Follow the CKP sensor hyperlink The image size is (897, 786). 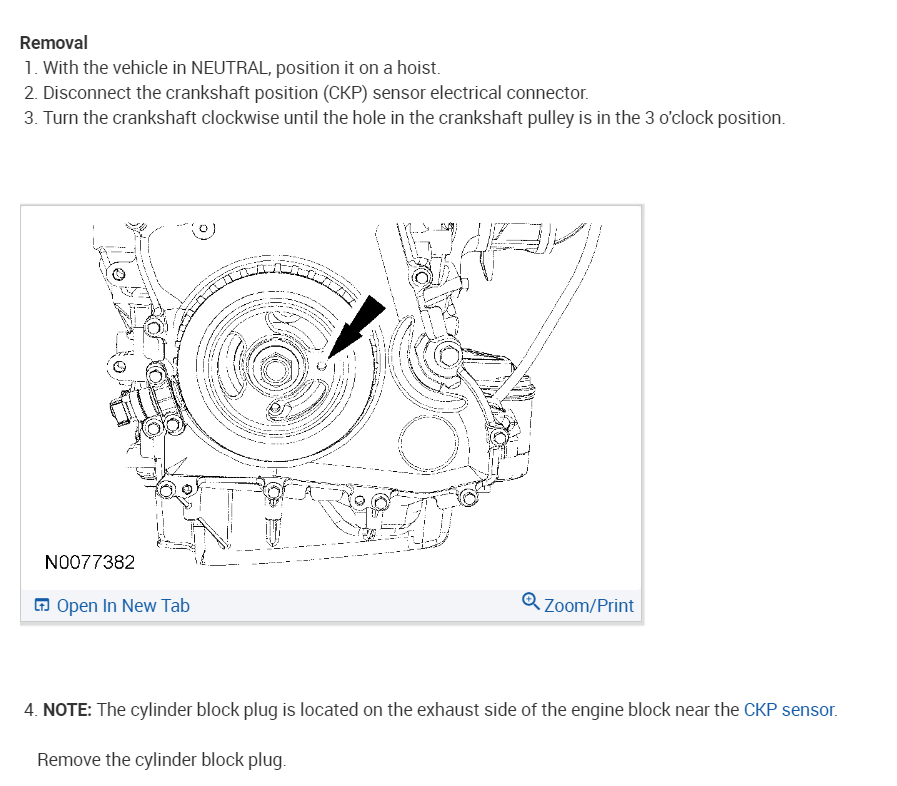pos(789,710)
